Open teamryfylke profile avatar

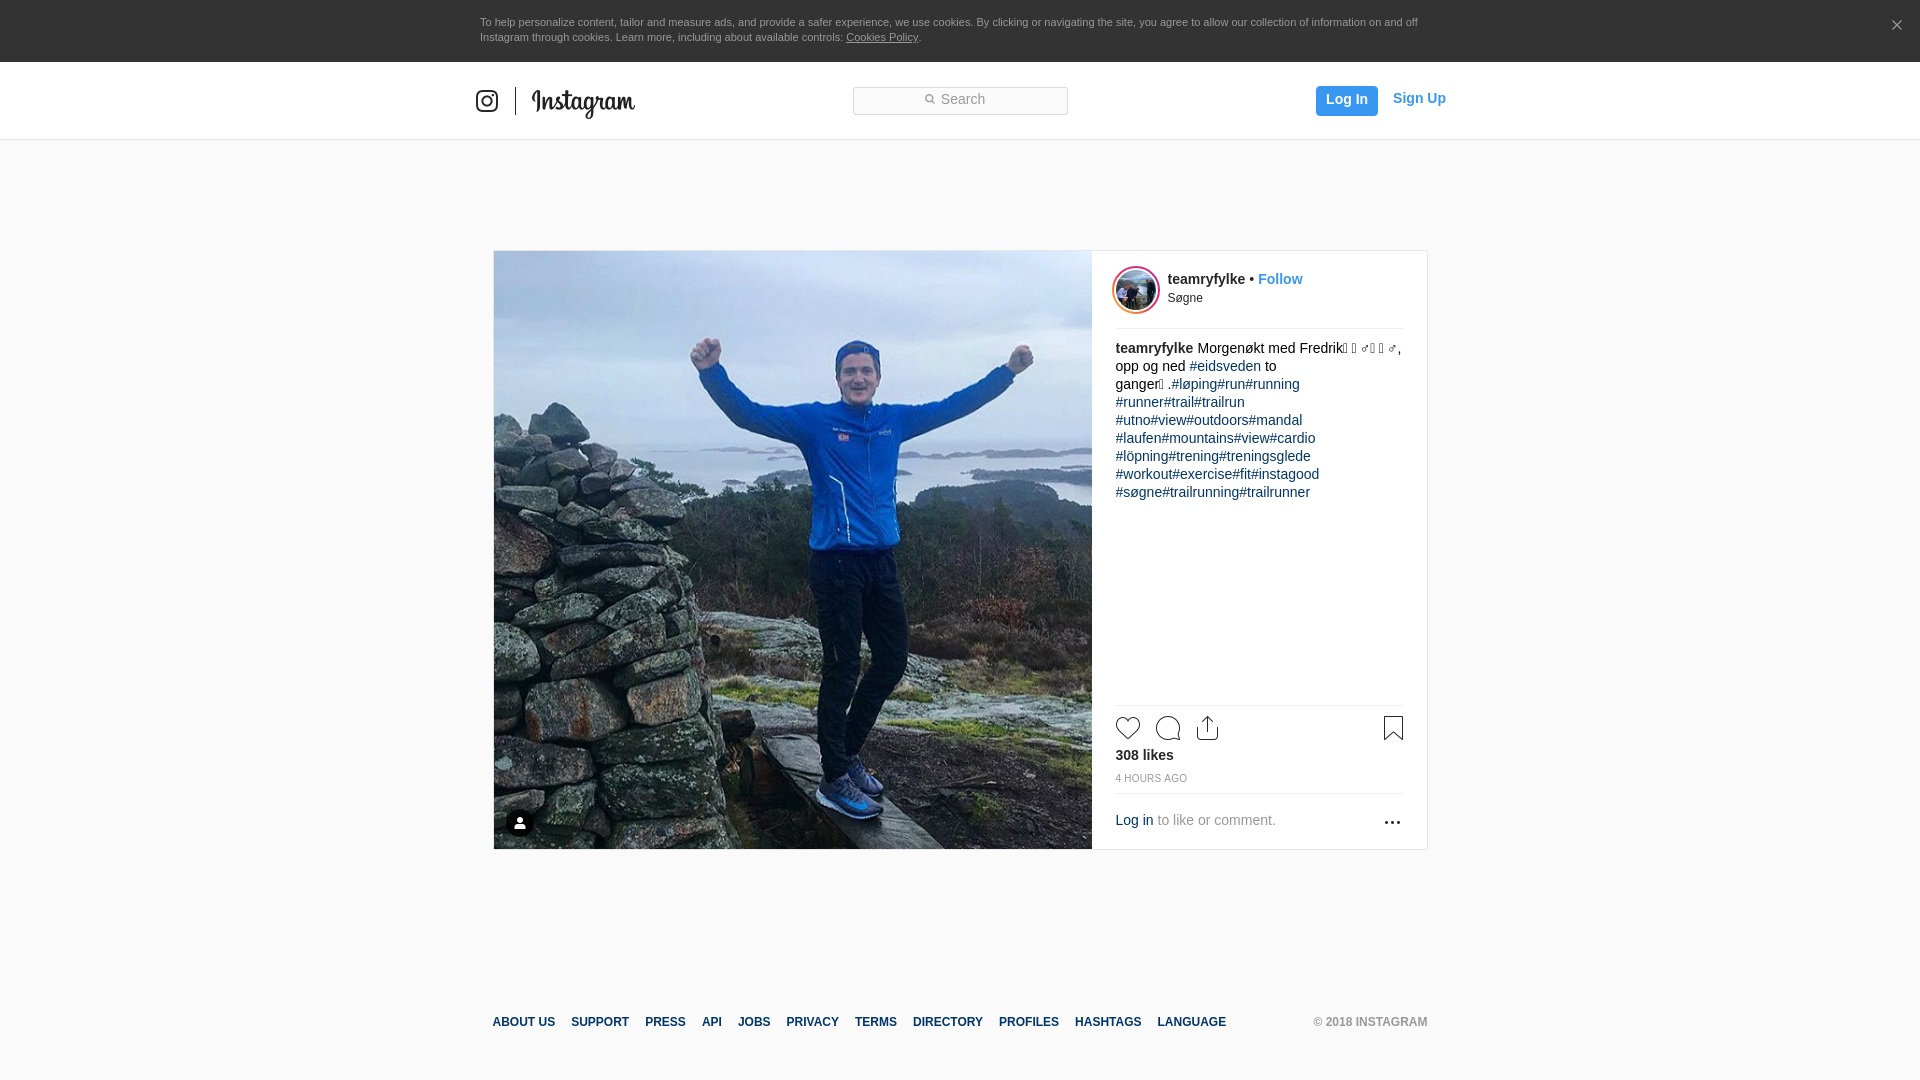1136,290
